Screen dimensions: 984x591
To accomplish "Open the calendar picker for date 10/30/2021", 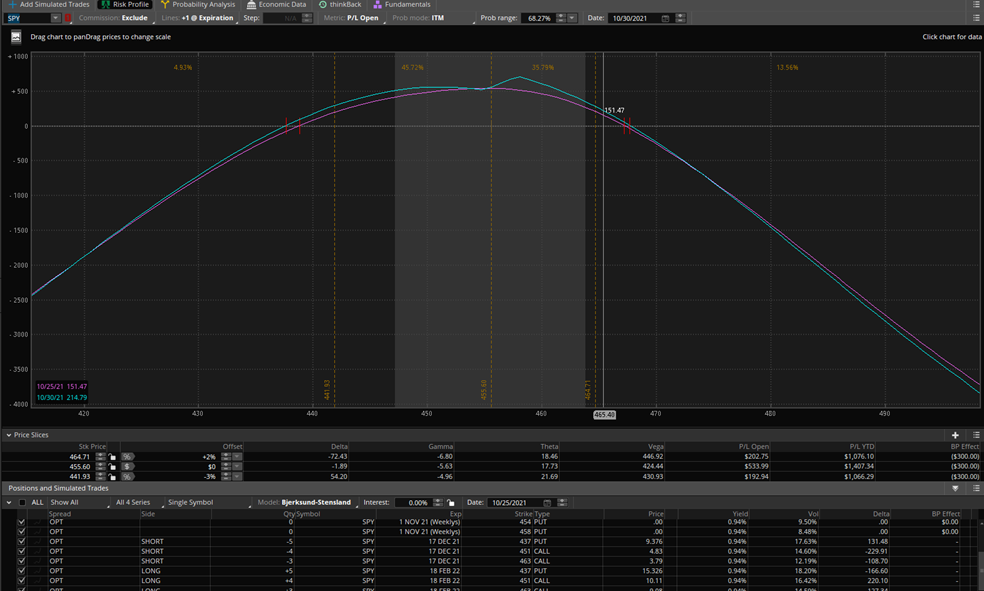I will pos(665,18).
